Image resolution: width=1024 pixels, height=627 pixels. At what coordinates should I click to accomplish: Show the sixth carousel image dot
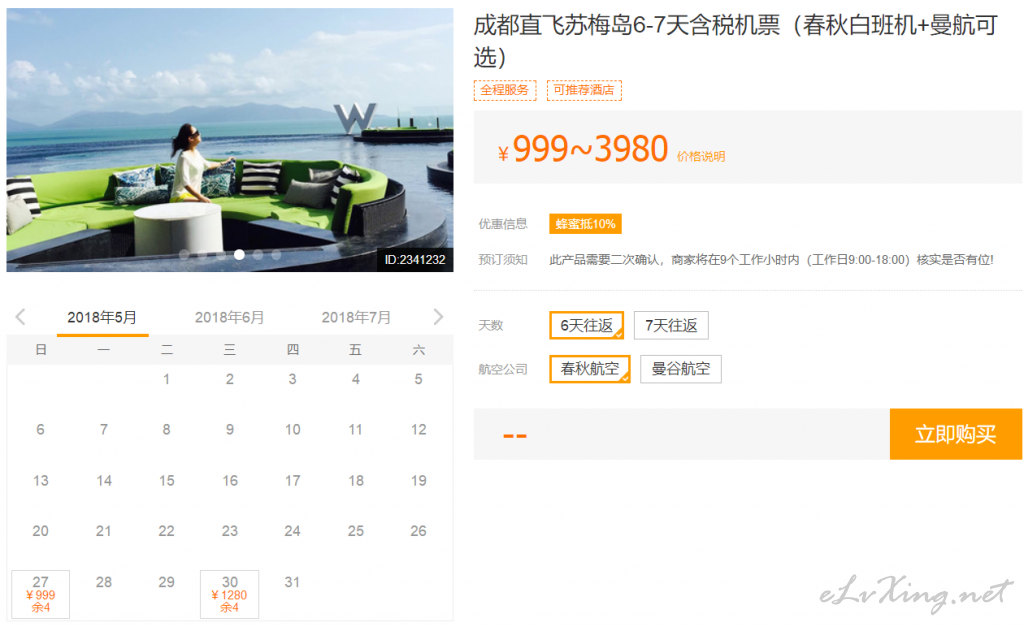(276, 255)
